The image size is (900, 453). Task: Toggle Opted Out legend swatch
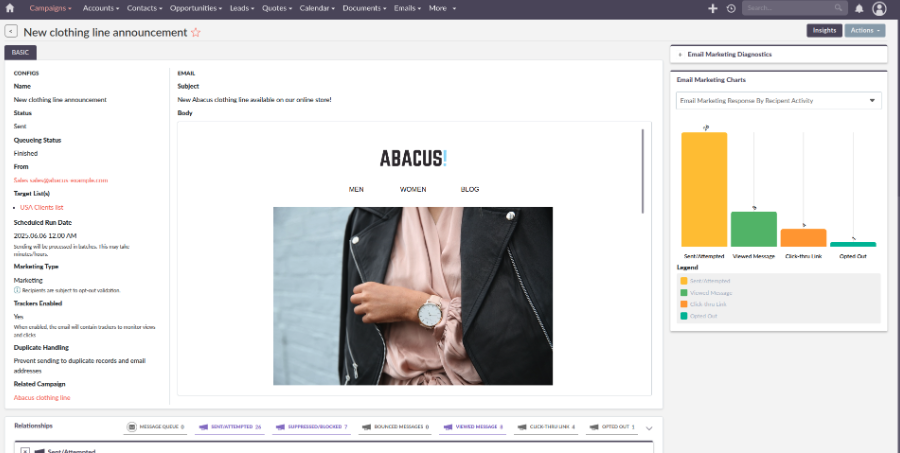point(684,316)
